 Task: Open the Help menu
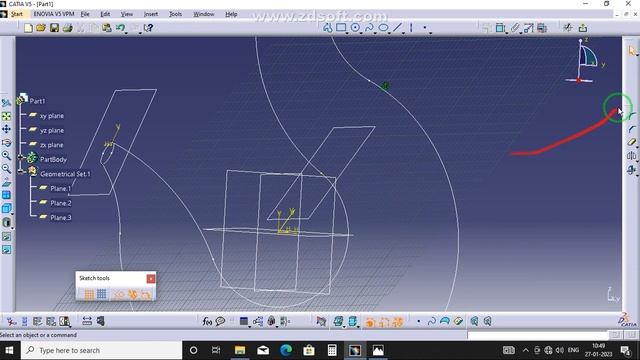tap(231, 14)
